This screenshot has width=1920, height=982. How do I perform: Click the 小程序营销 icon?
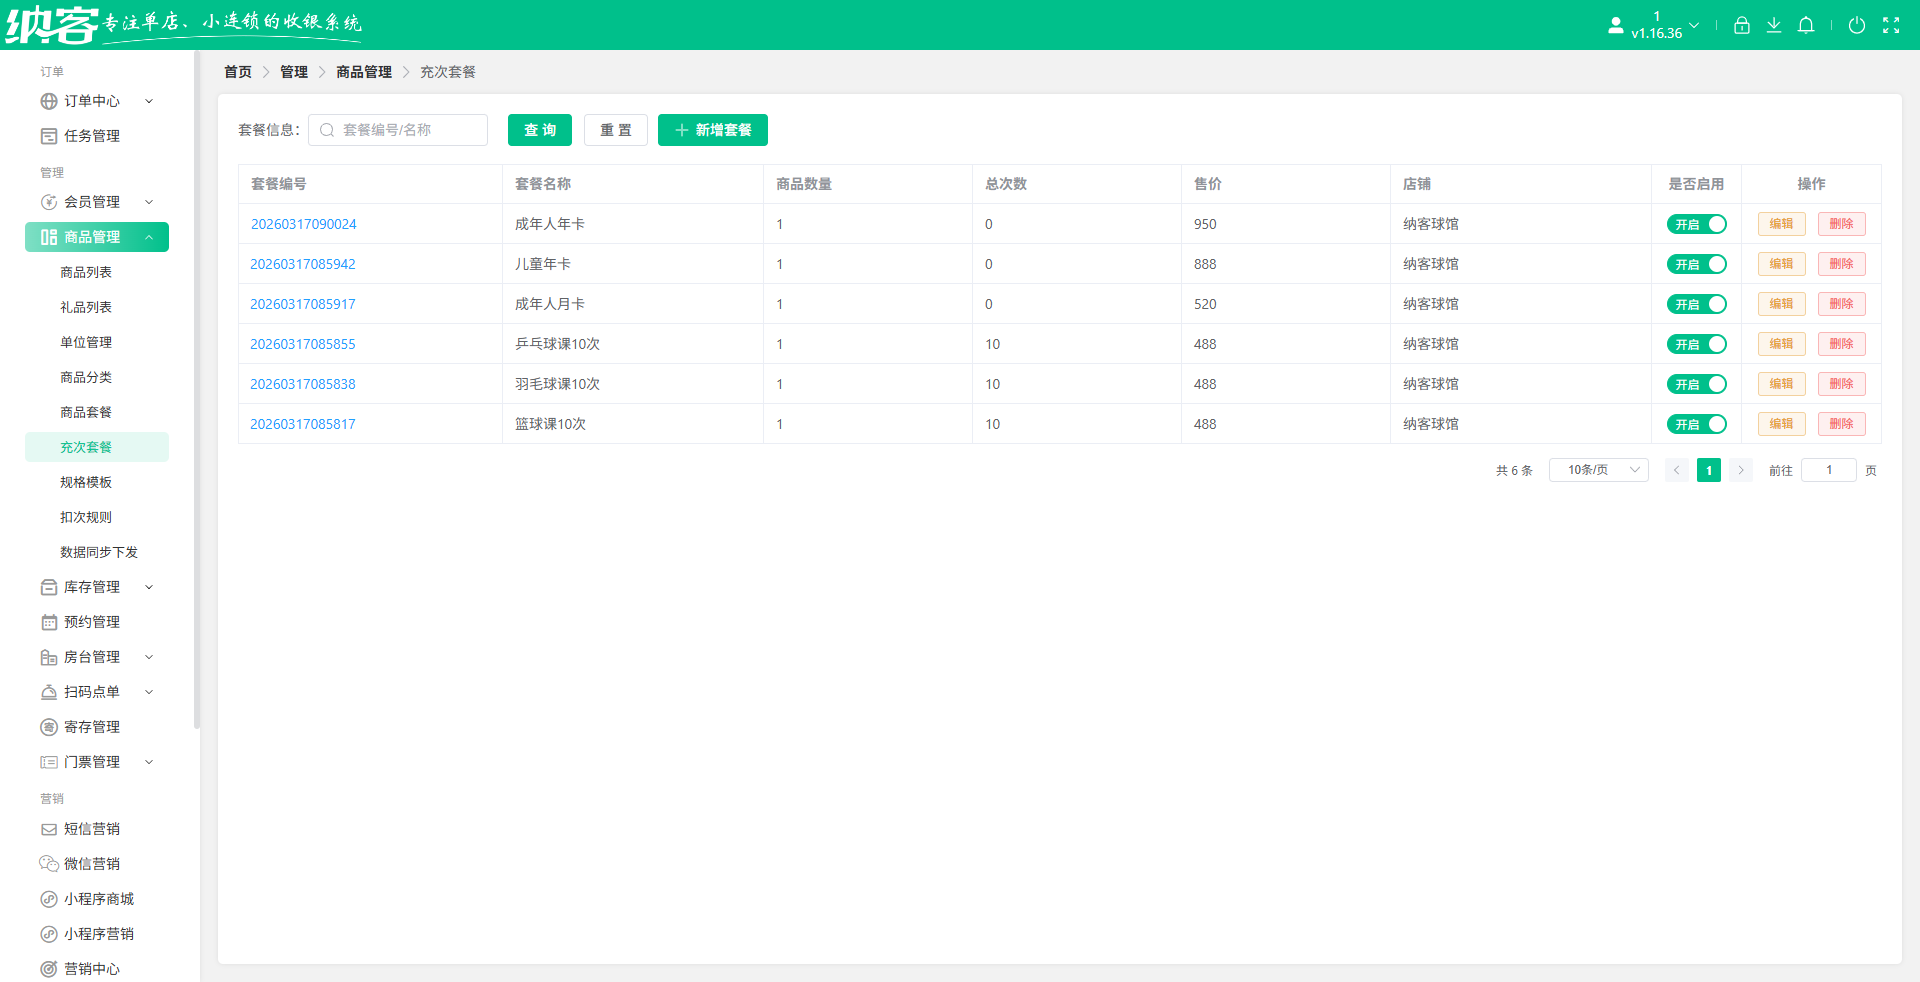coord(49,934)
